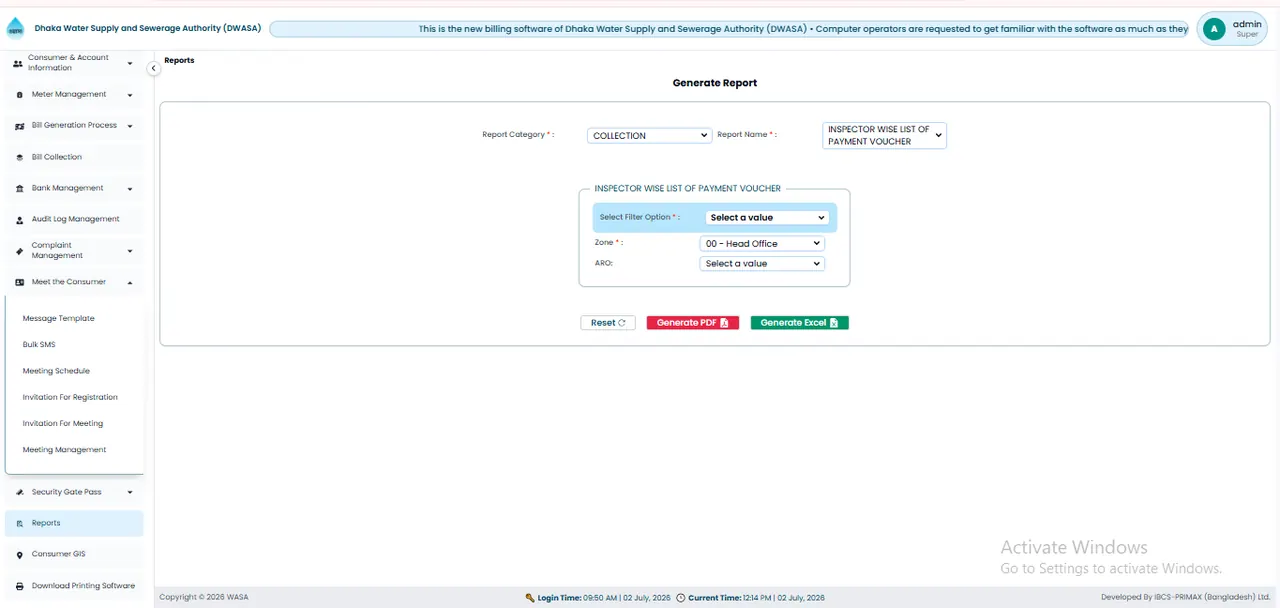This screenshot has width=1280, height=608.
Task: Click the Generate Excel button
Action: [799, 323]
